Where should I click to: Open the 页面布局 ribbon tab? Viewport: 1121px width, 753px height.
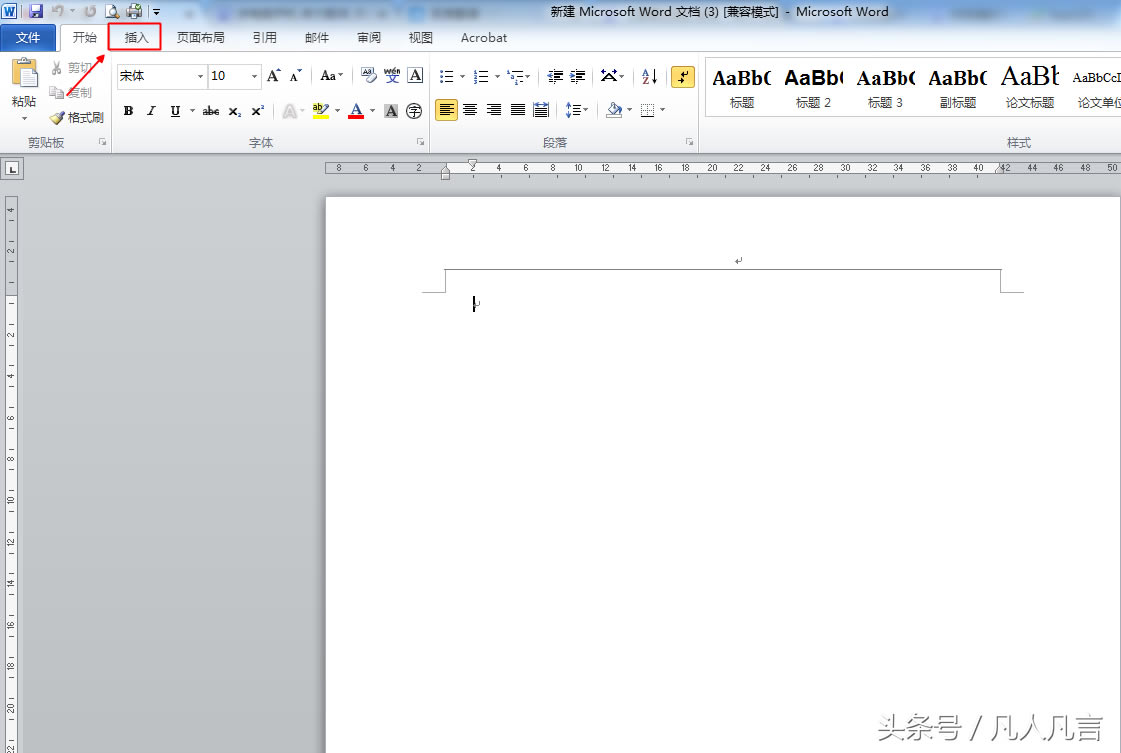(x=200, y=38)
